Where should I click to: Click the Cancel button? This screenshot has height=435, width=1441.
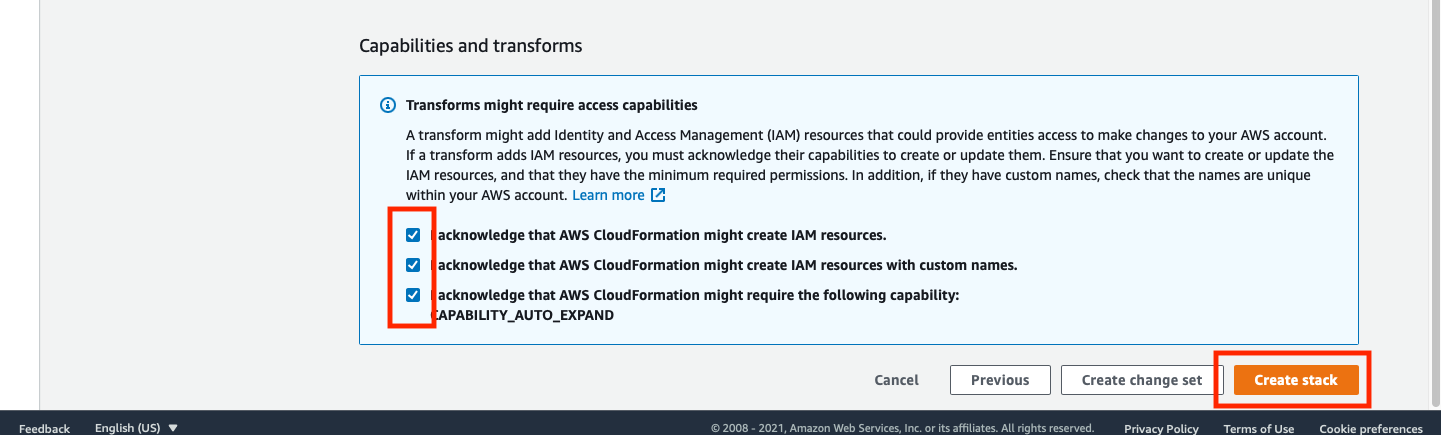(x=896, y=380)
